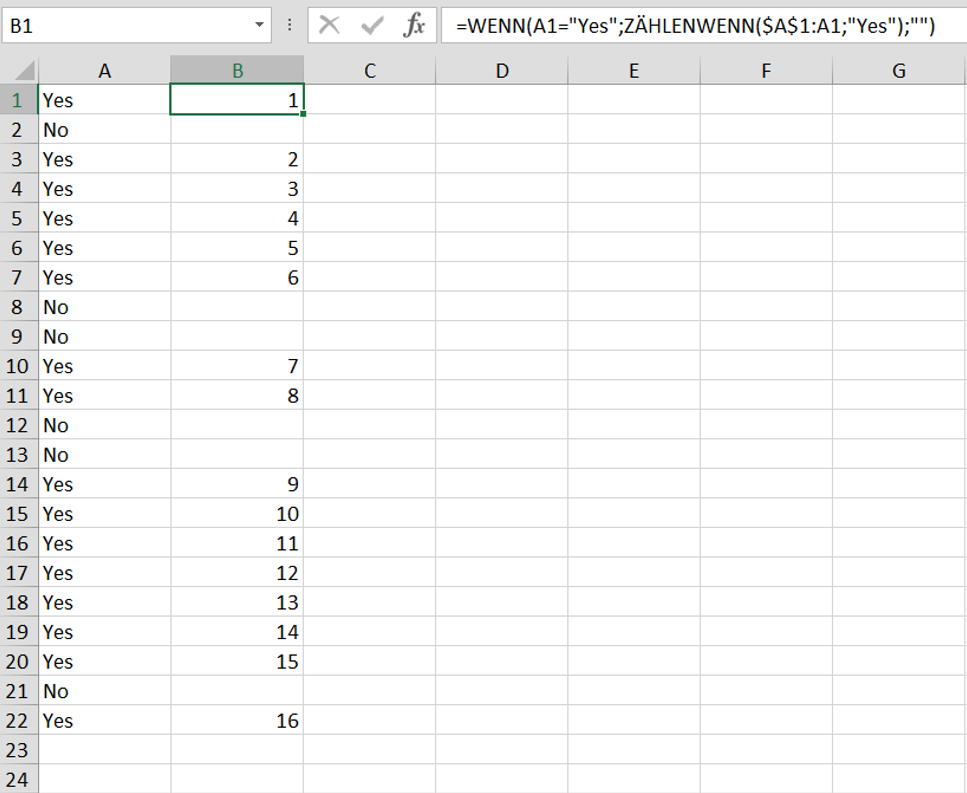
Task: Click cell B17 with value 12
Action: click(237, 573)
